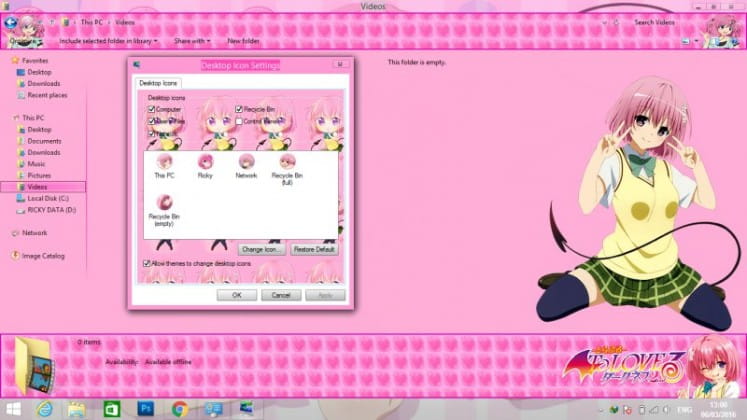The height and width of the screenshot is (420, 747).
Task: Click the Apply button
Action: (325, 295)
